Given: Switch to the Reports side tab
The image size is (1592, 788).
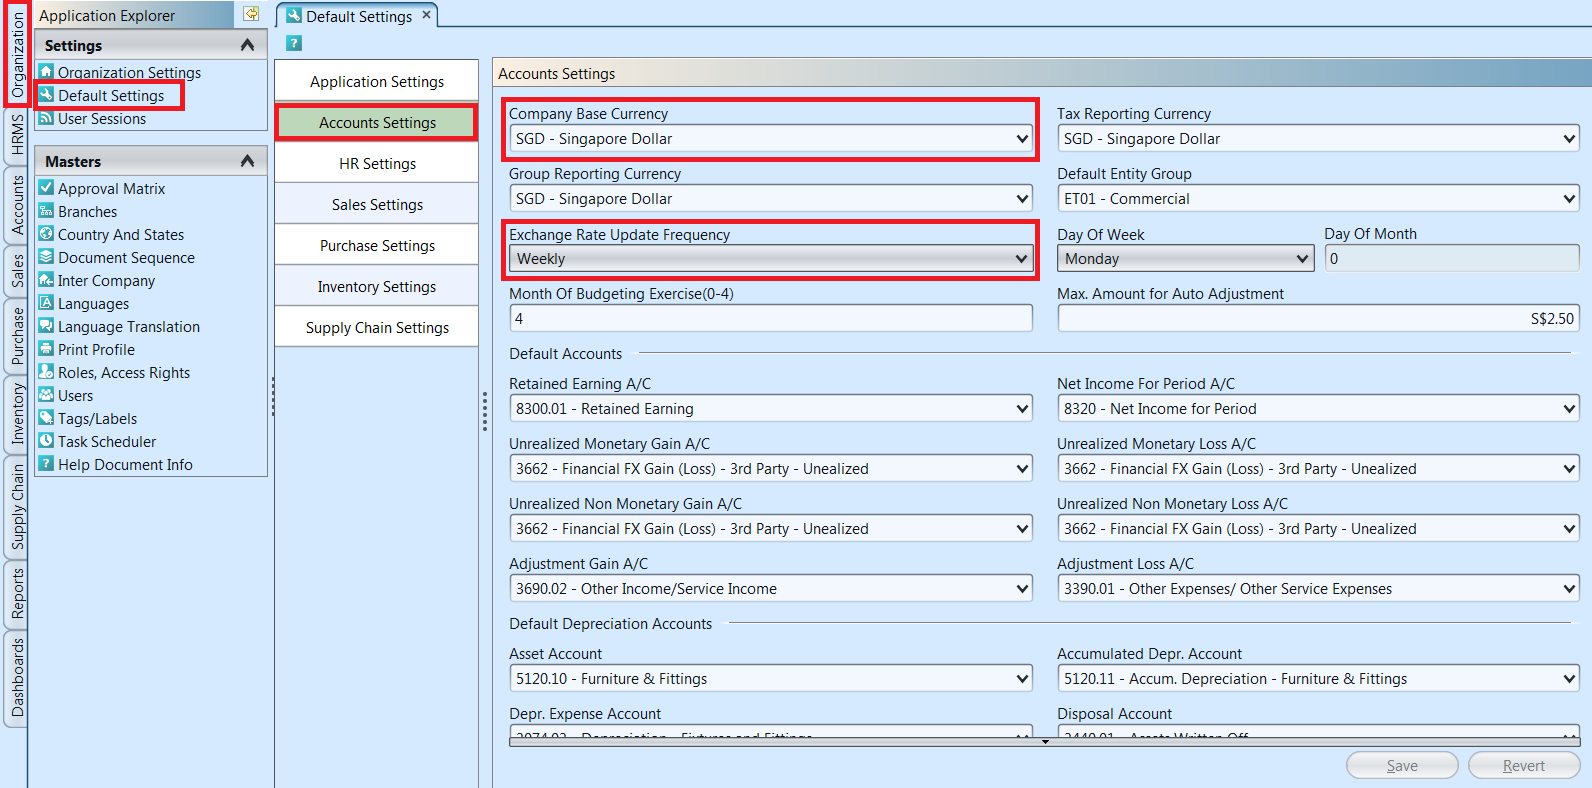Looking at the screenshot, I should tap(17, 594).
